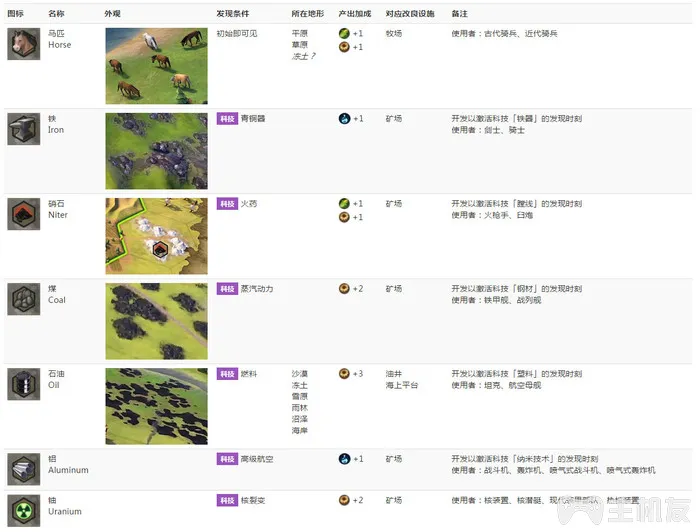Select the 铀 Uranium name text

pos(65,506)
